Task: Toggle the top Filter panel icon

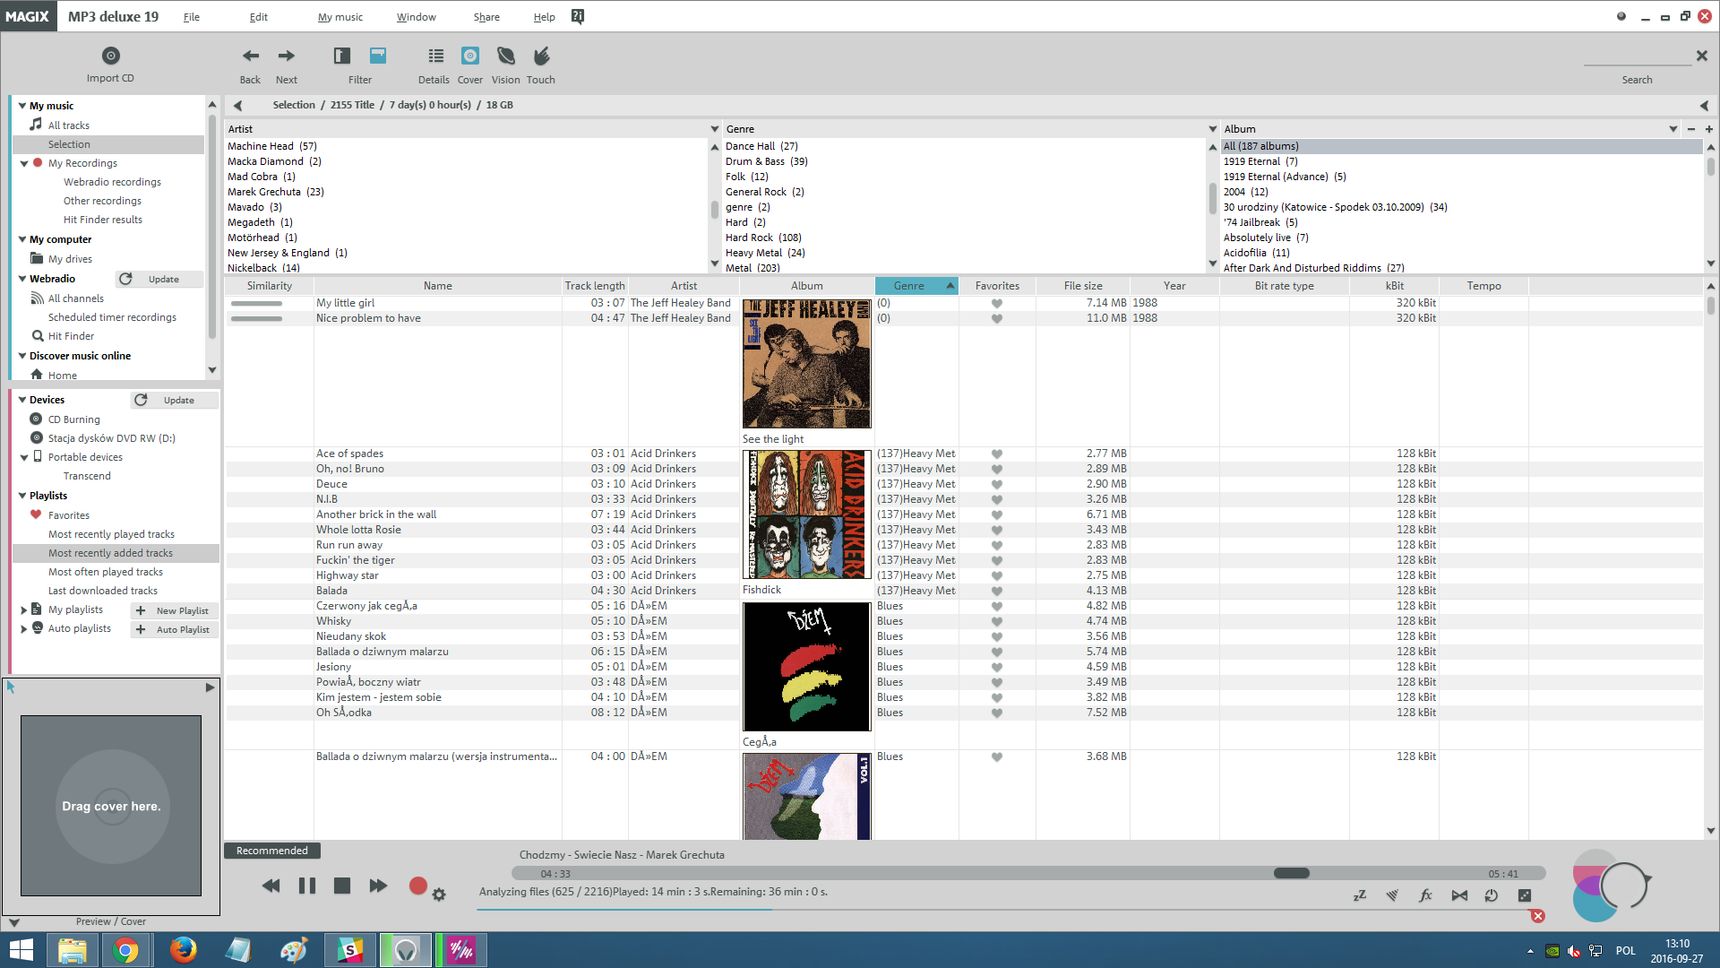Action: click(378, 56)
